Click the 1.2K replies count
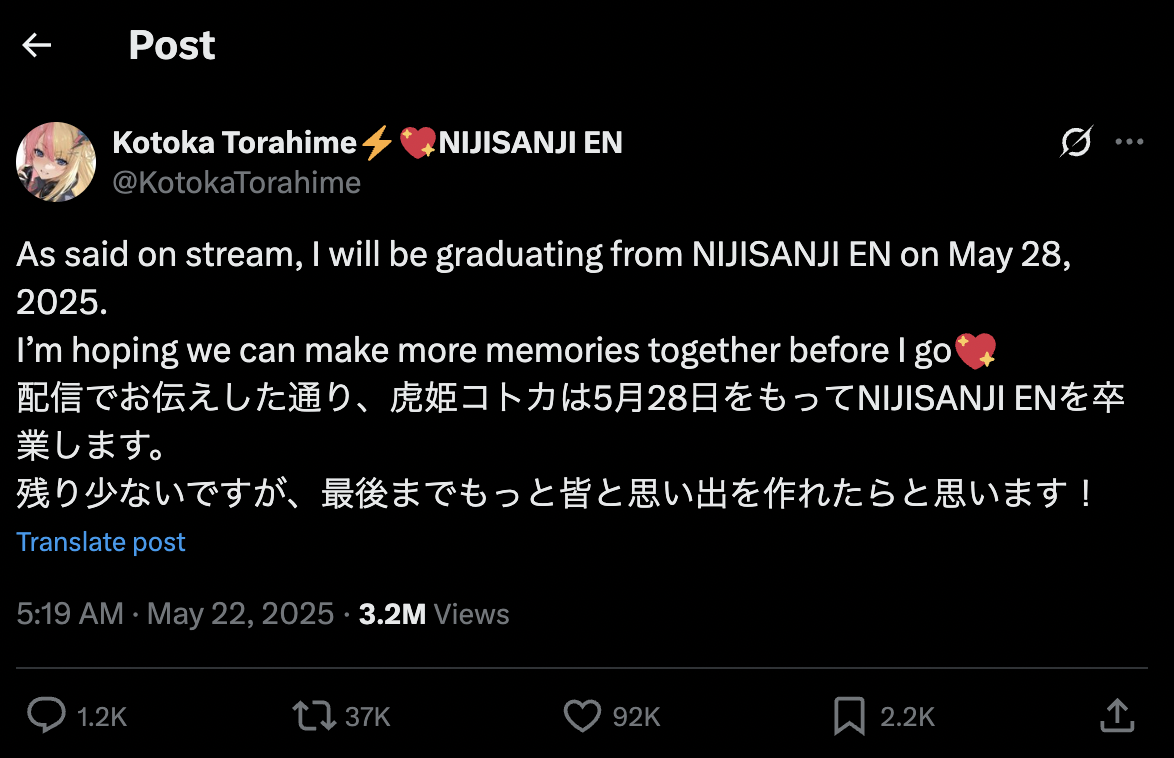Viewport: 1174px width, 758px height. point(102,716)
